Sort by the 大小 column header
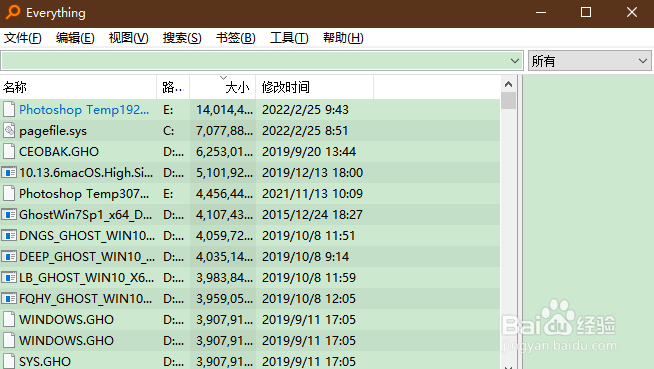 (x=223, y=87)
